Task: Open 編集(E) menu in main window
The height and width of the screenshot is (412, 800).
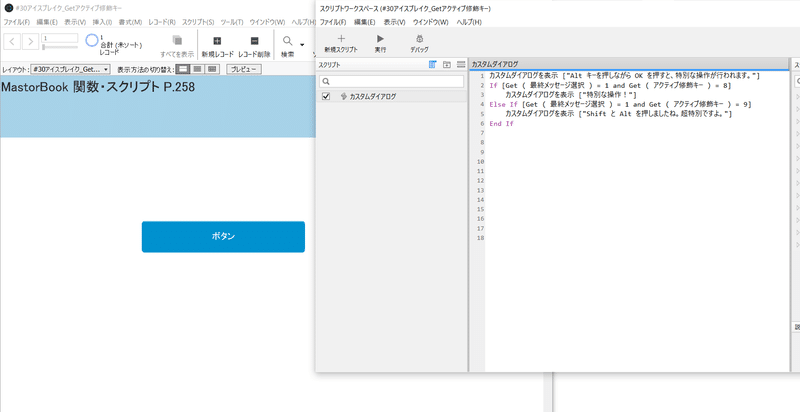Action: click(47, 22)
